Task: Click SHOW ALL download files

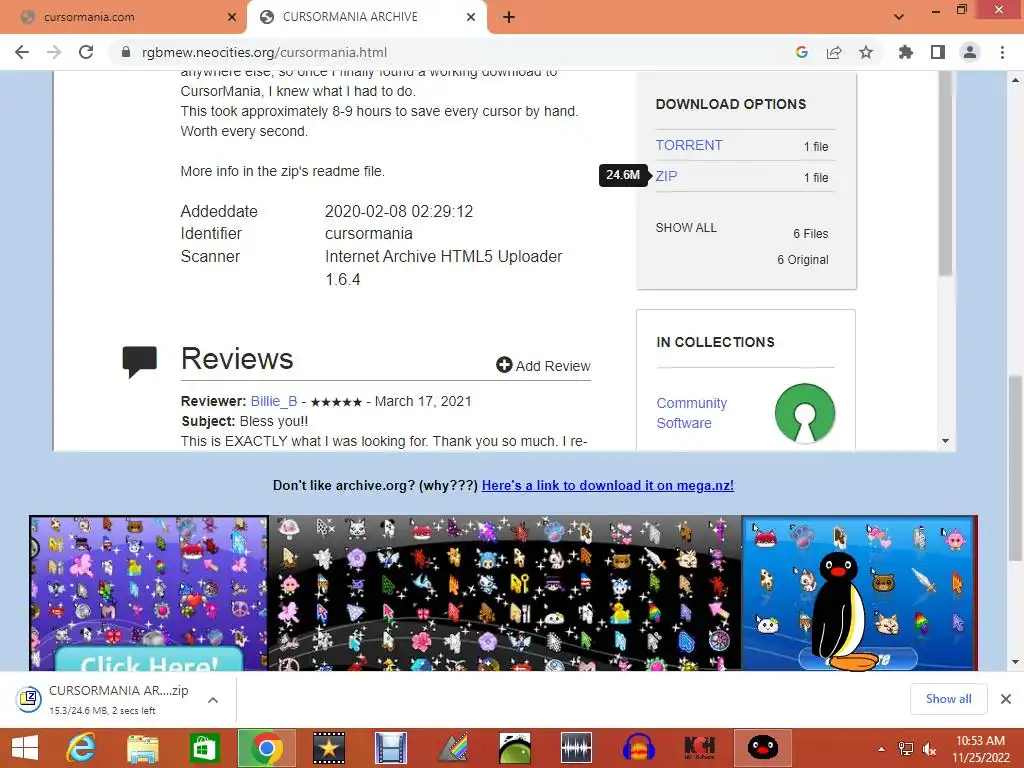Action: (x=686, y=228)
